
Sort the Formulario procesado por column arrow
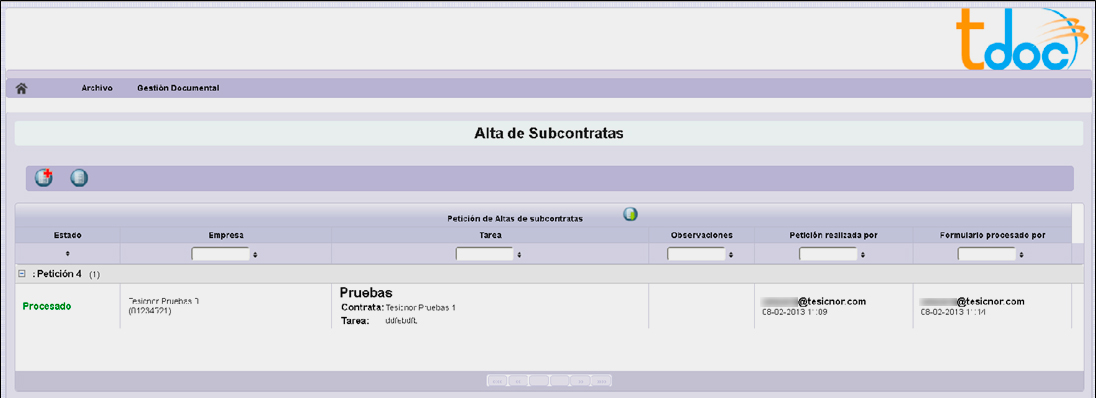[x=1021, y=255]
